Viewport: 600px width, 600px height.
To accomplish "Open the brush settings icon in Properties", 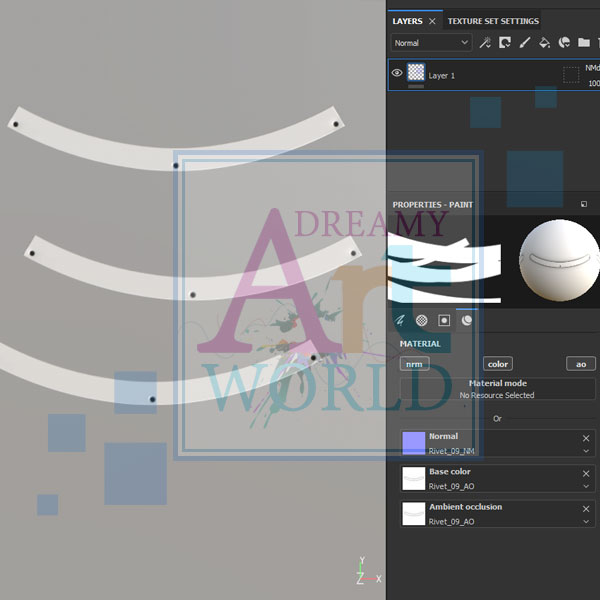I will pos(400,321).
